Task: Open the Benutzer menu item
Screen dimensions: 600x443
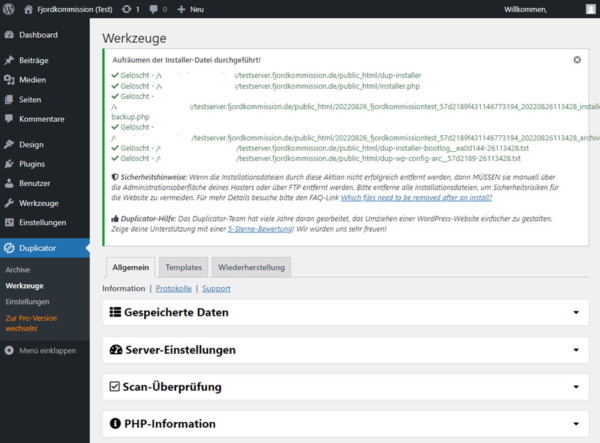Action: click(x=45, y=183)
